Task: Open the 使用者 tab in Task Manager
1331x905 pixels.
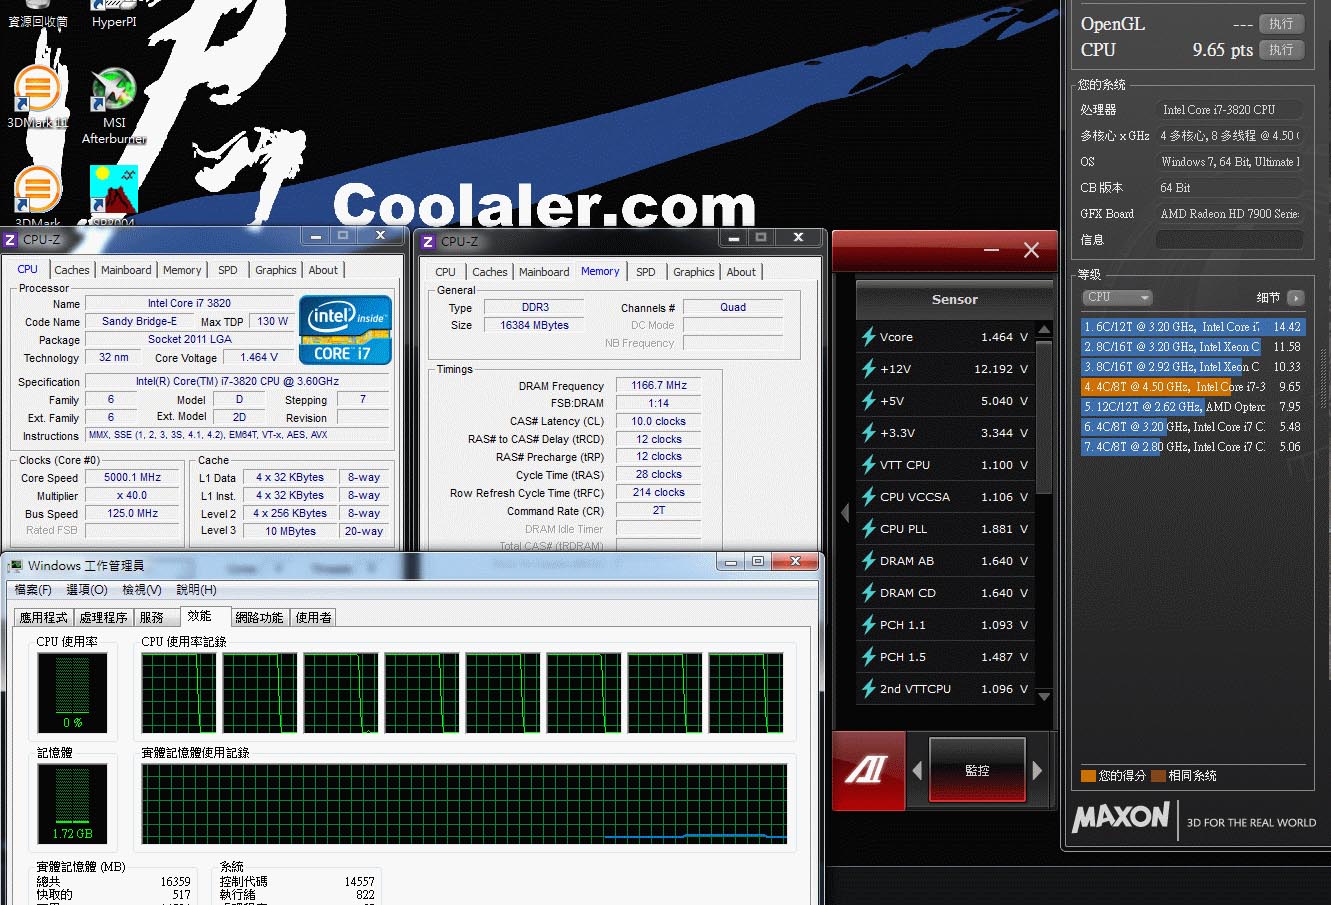Action: coord(313,618)
